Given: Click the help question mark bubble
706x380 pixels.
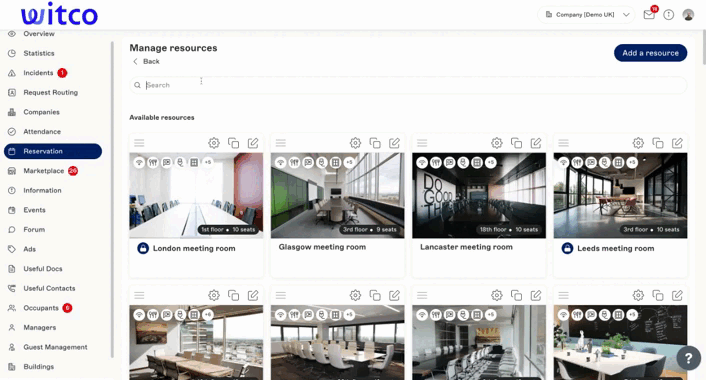Looking at the screenshot, I should [688, 358].
